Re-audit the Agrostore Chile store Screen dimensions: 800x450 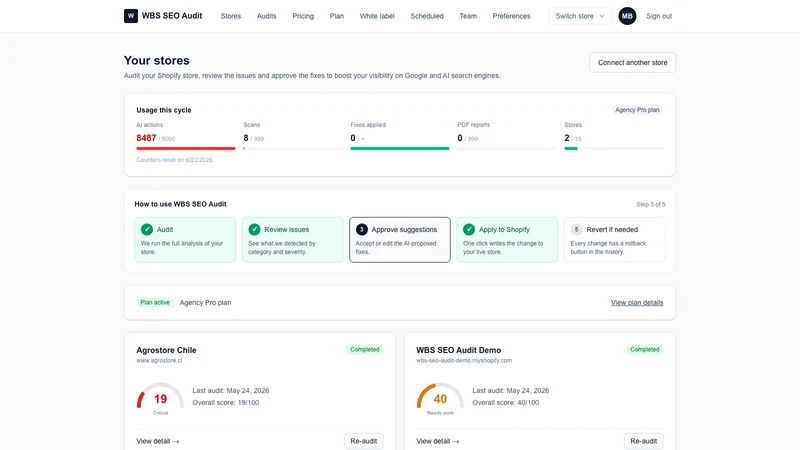[x=364, y=441]
